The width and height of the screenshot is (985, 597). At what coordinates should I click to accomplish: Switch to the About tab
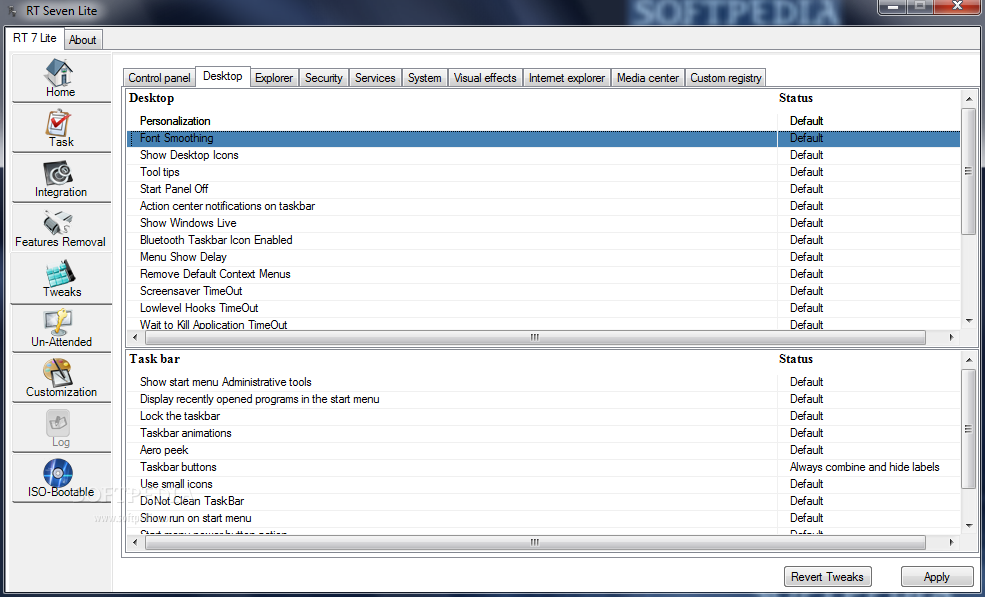point(82,40)
